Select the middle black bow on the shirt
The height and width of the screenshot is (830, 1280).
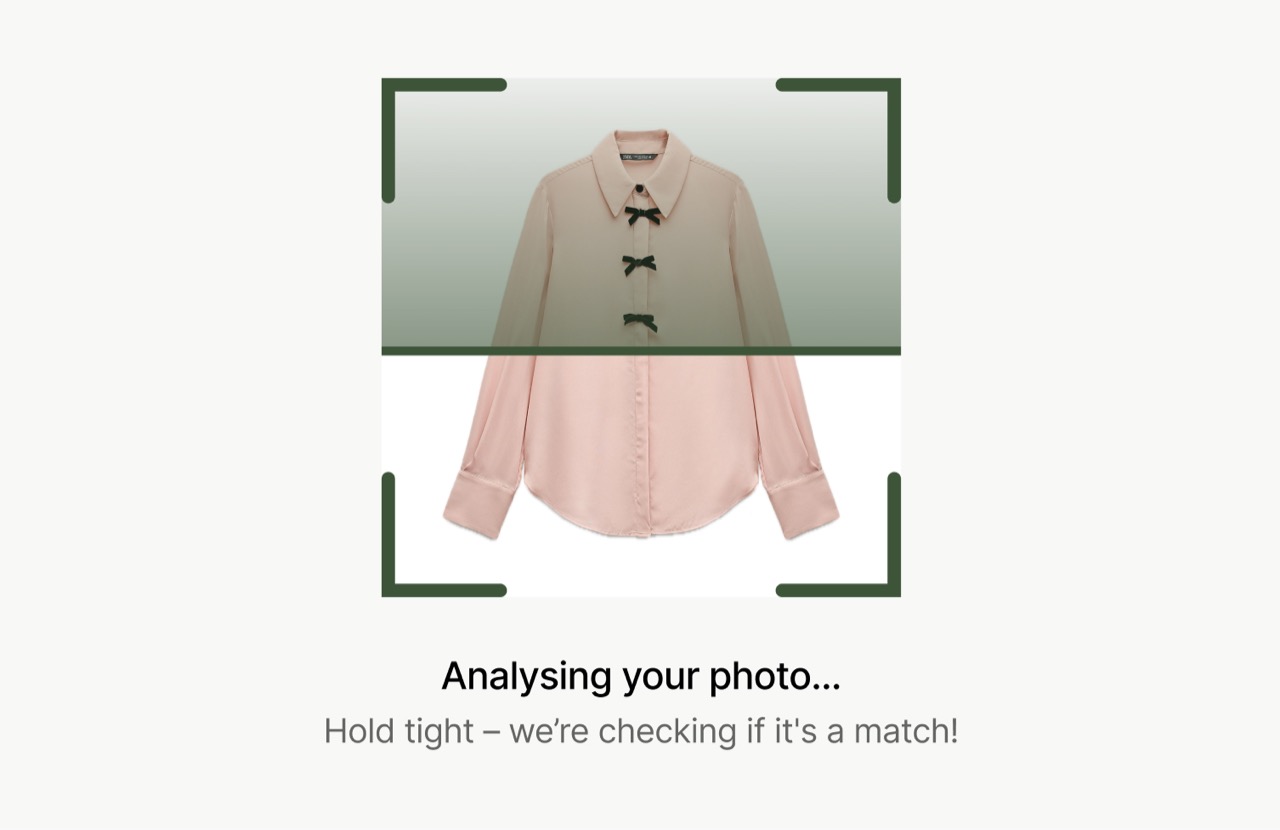(640, 265)
